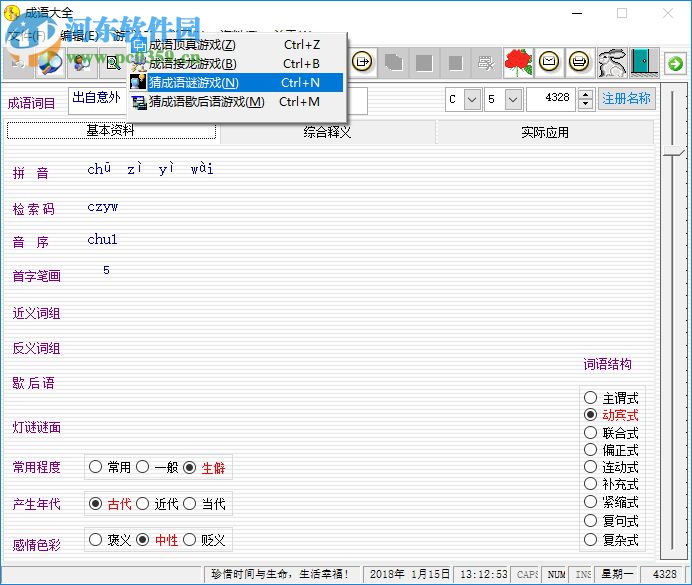This screenshot has width=692, height=585.
Task: Click the 星期一 status bar panel
Action: (x=616, y=574)
